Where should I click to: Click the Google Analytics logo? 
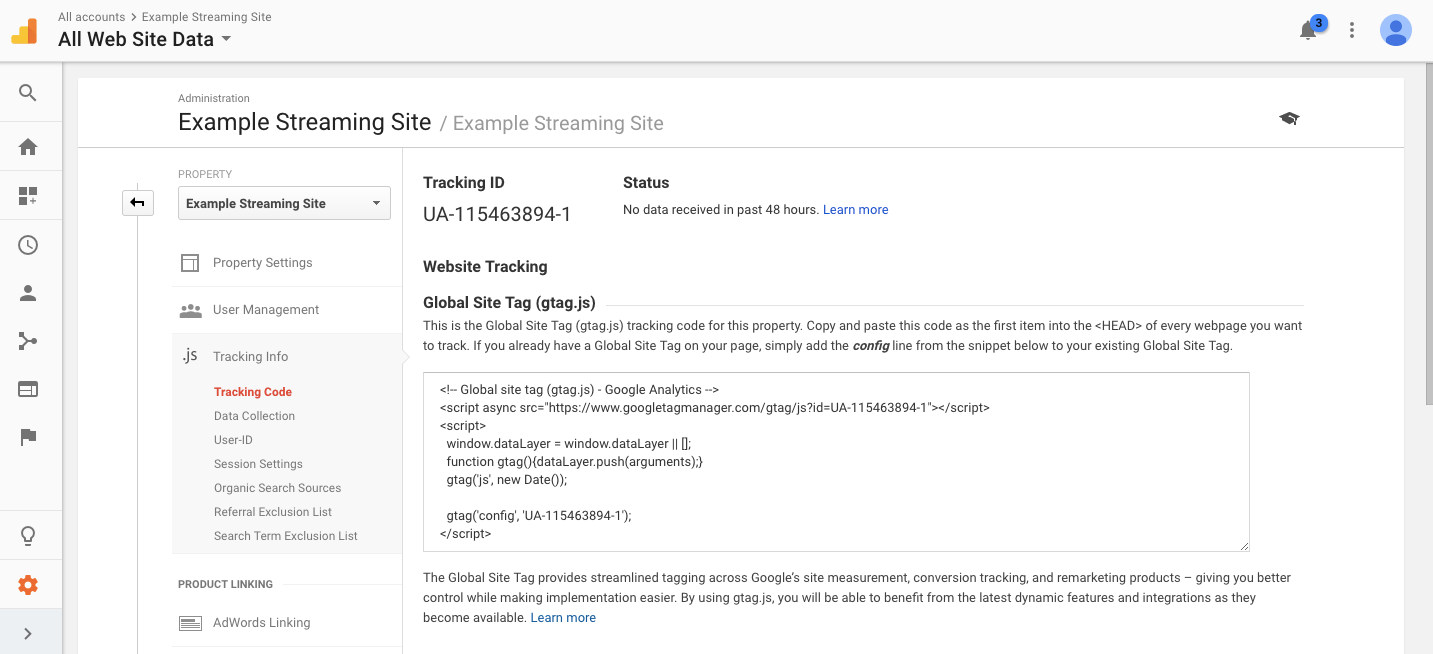[x=24, y=31]
